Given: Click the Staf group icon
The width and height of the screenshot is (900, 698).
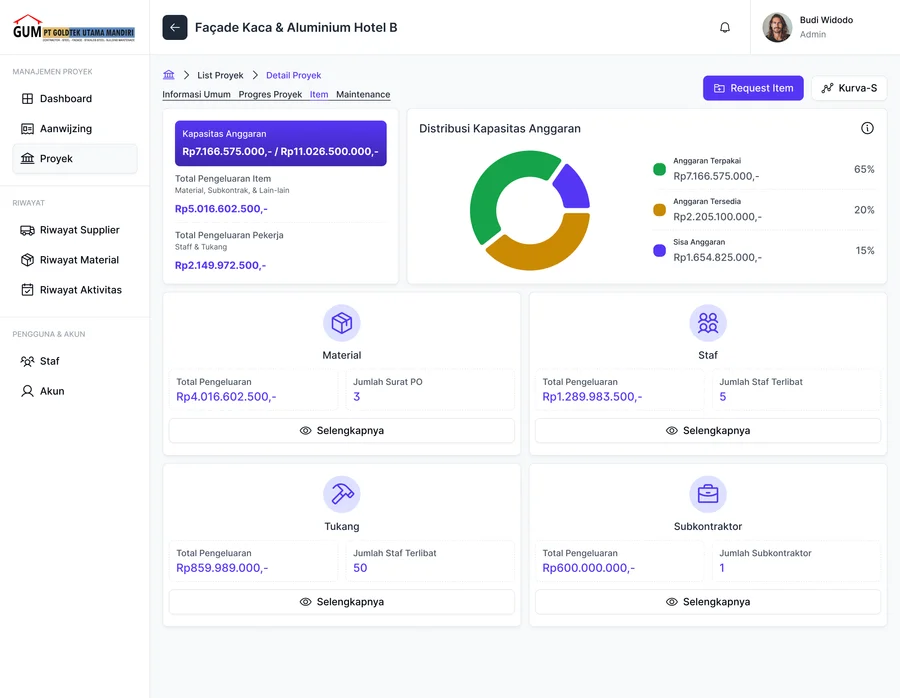Looking at the screenshot, I should (x=708, y=323).
